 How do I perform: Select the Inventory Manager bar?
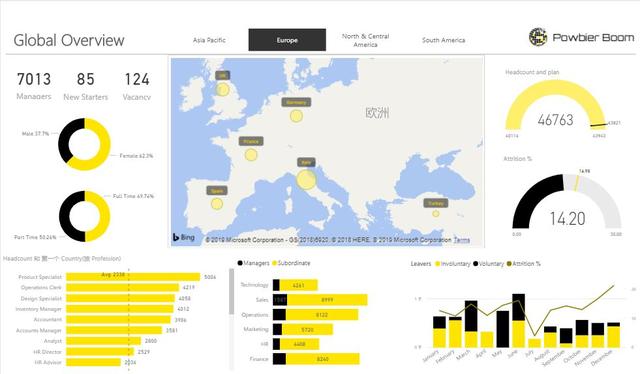[120, 309]
